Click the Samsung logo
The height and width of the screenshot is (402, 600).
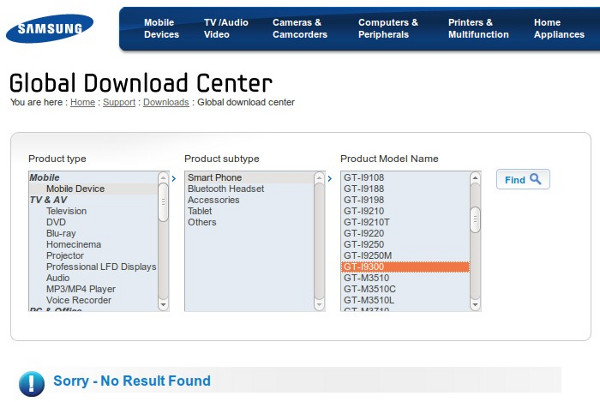pyautogui.click(x=55, y=30)
